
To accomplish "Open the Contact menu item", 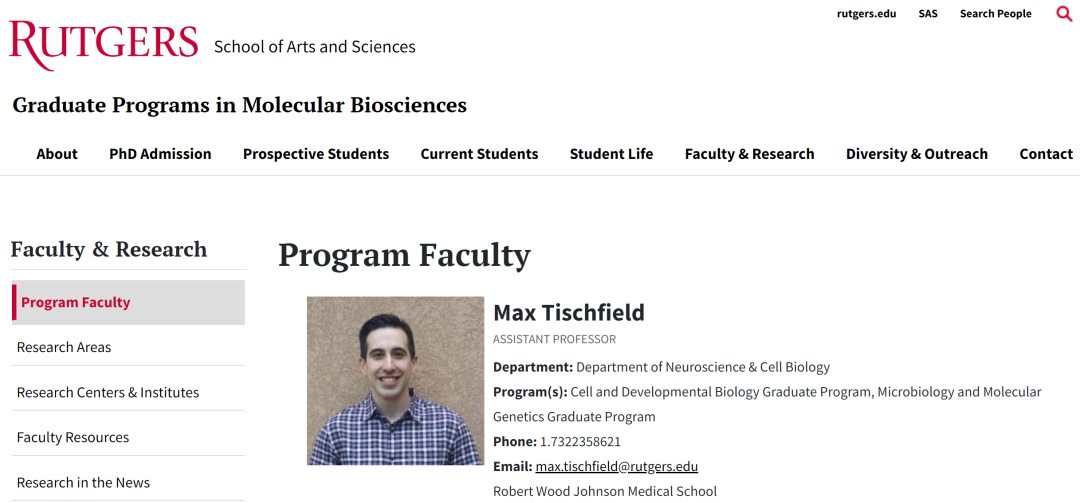I will [x=1045, y=154].
